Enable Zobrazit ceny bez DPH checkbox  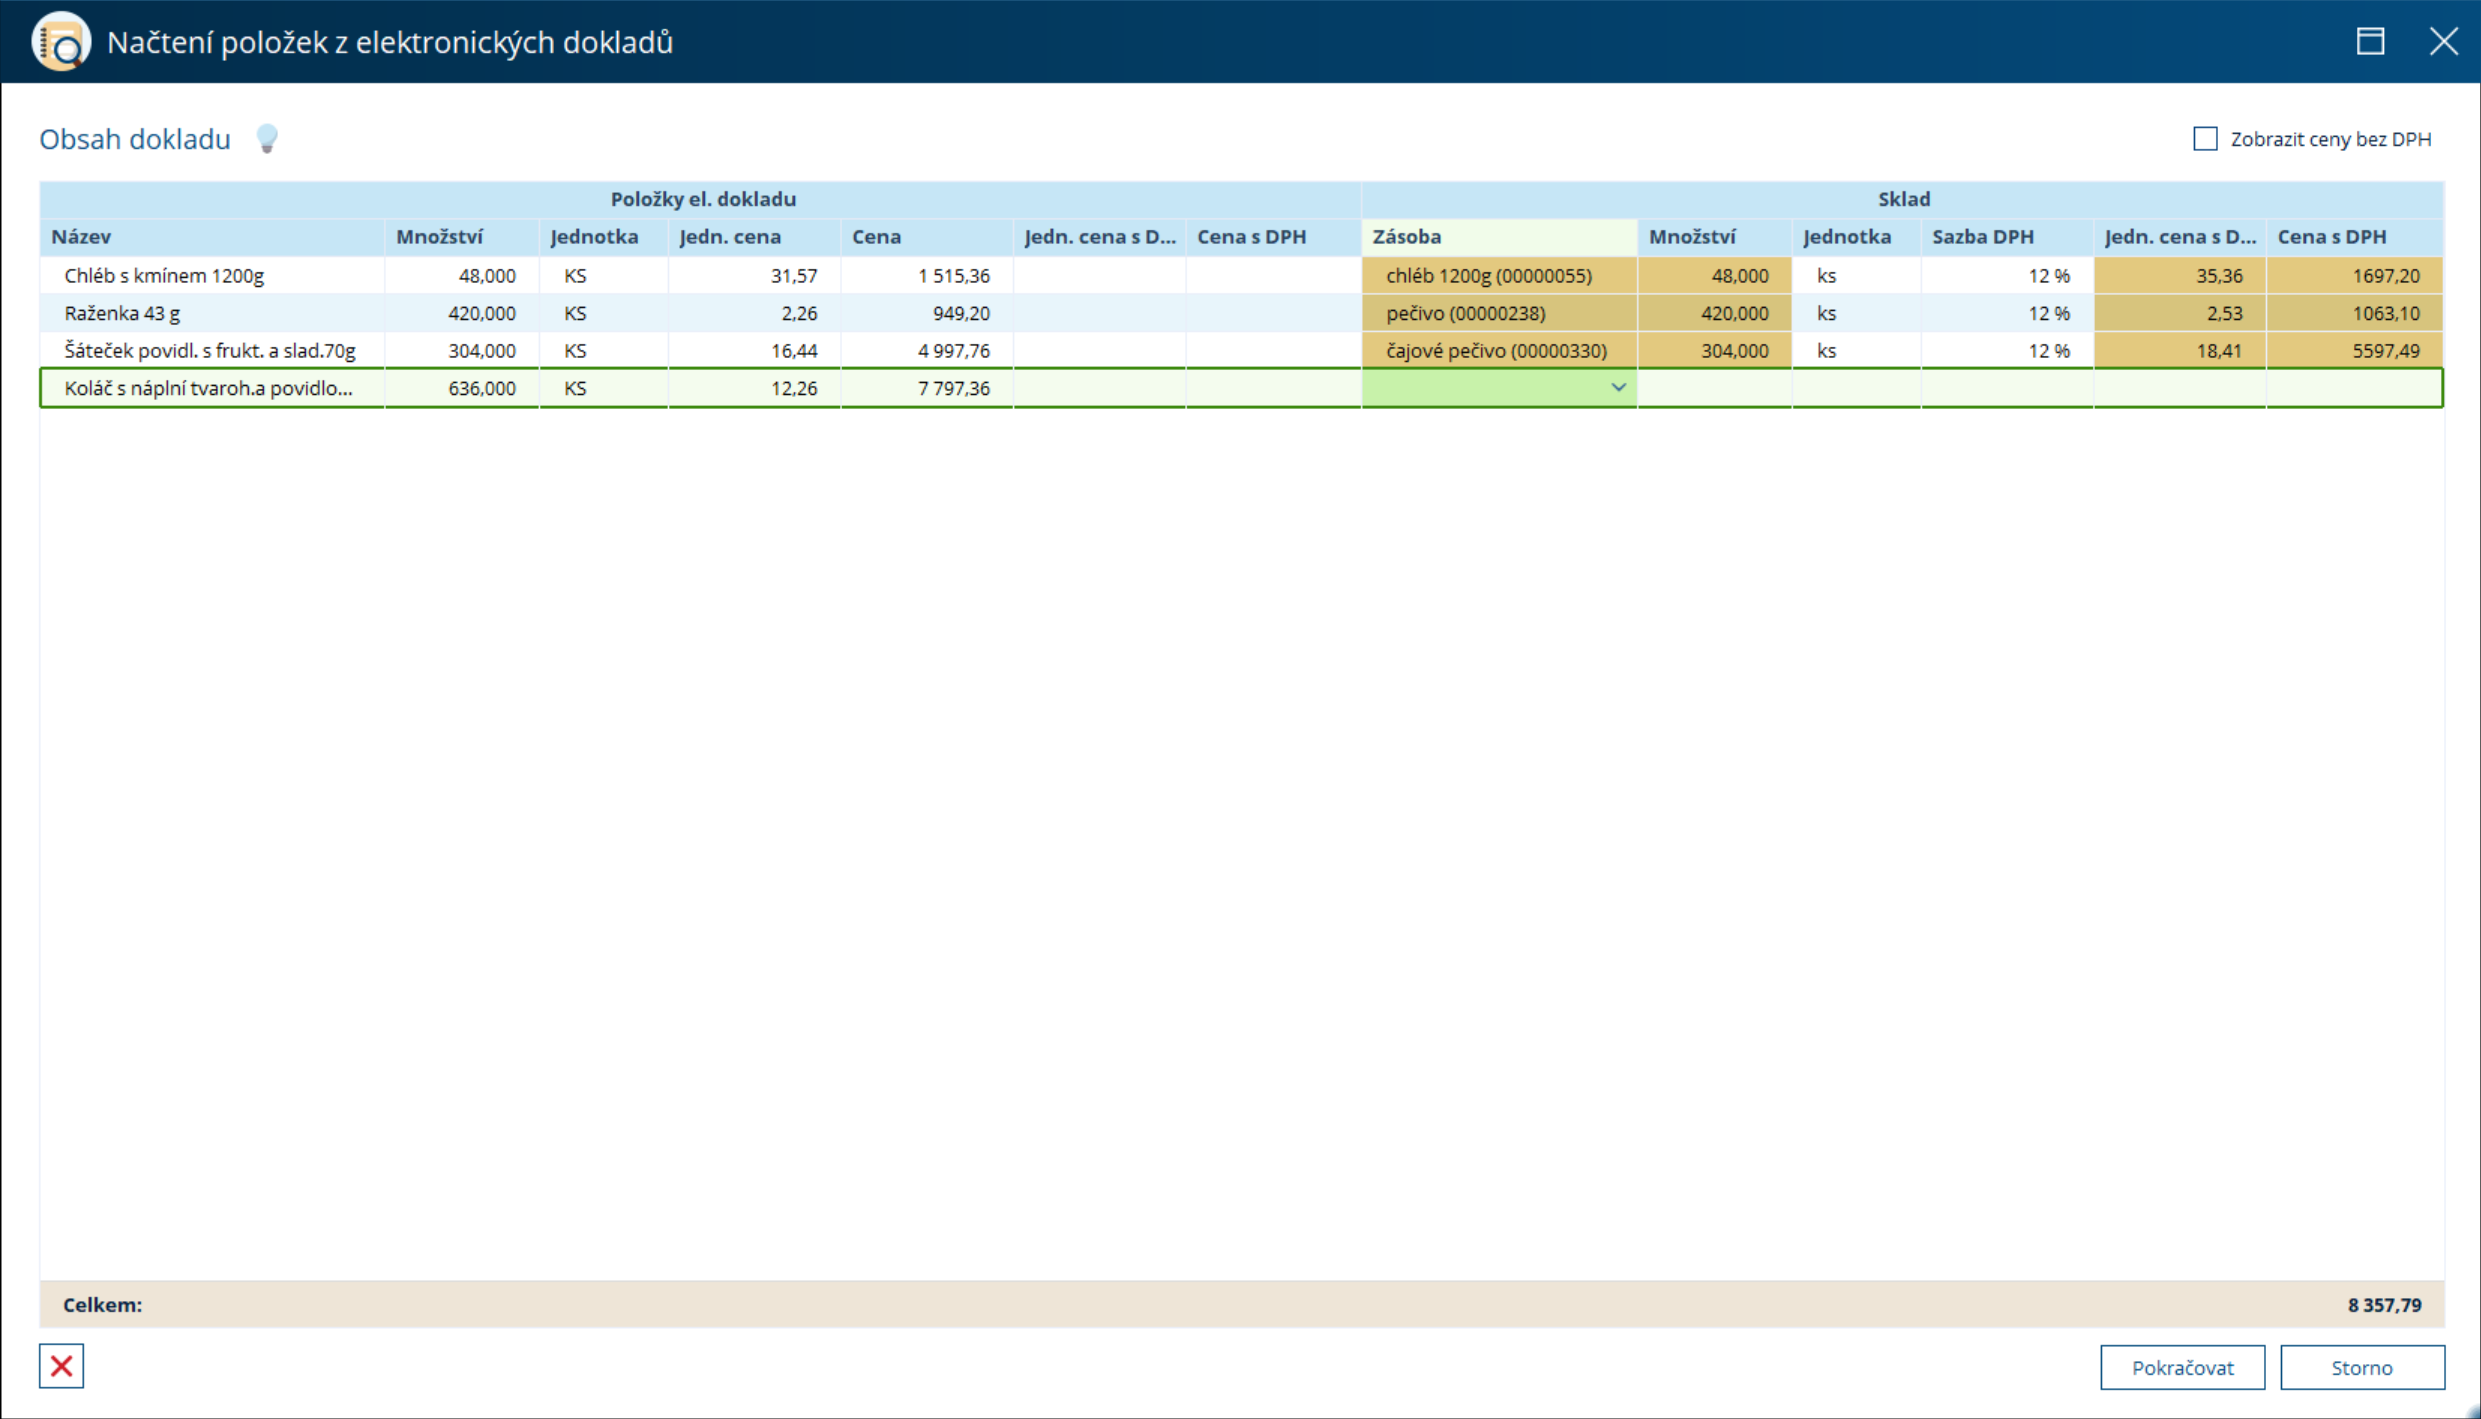point(2205,139)
